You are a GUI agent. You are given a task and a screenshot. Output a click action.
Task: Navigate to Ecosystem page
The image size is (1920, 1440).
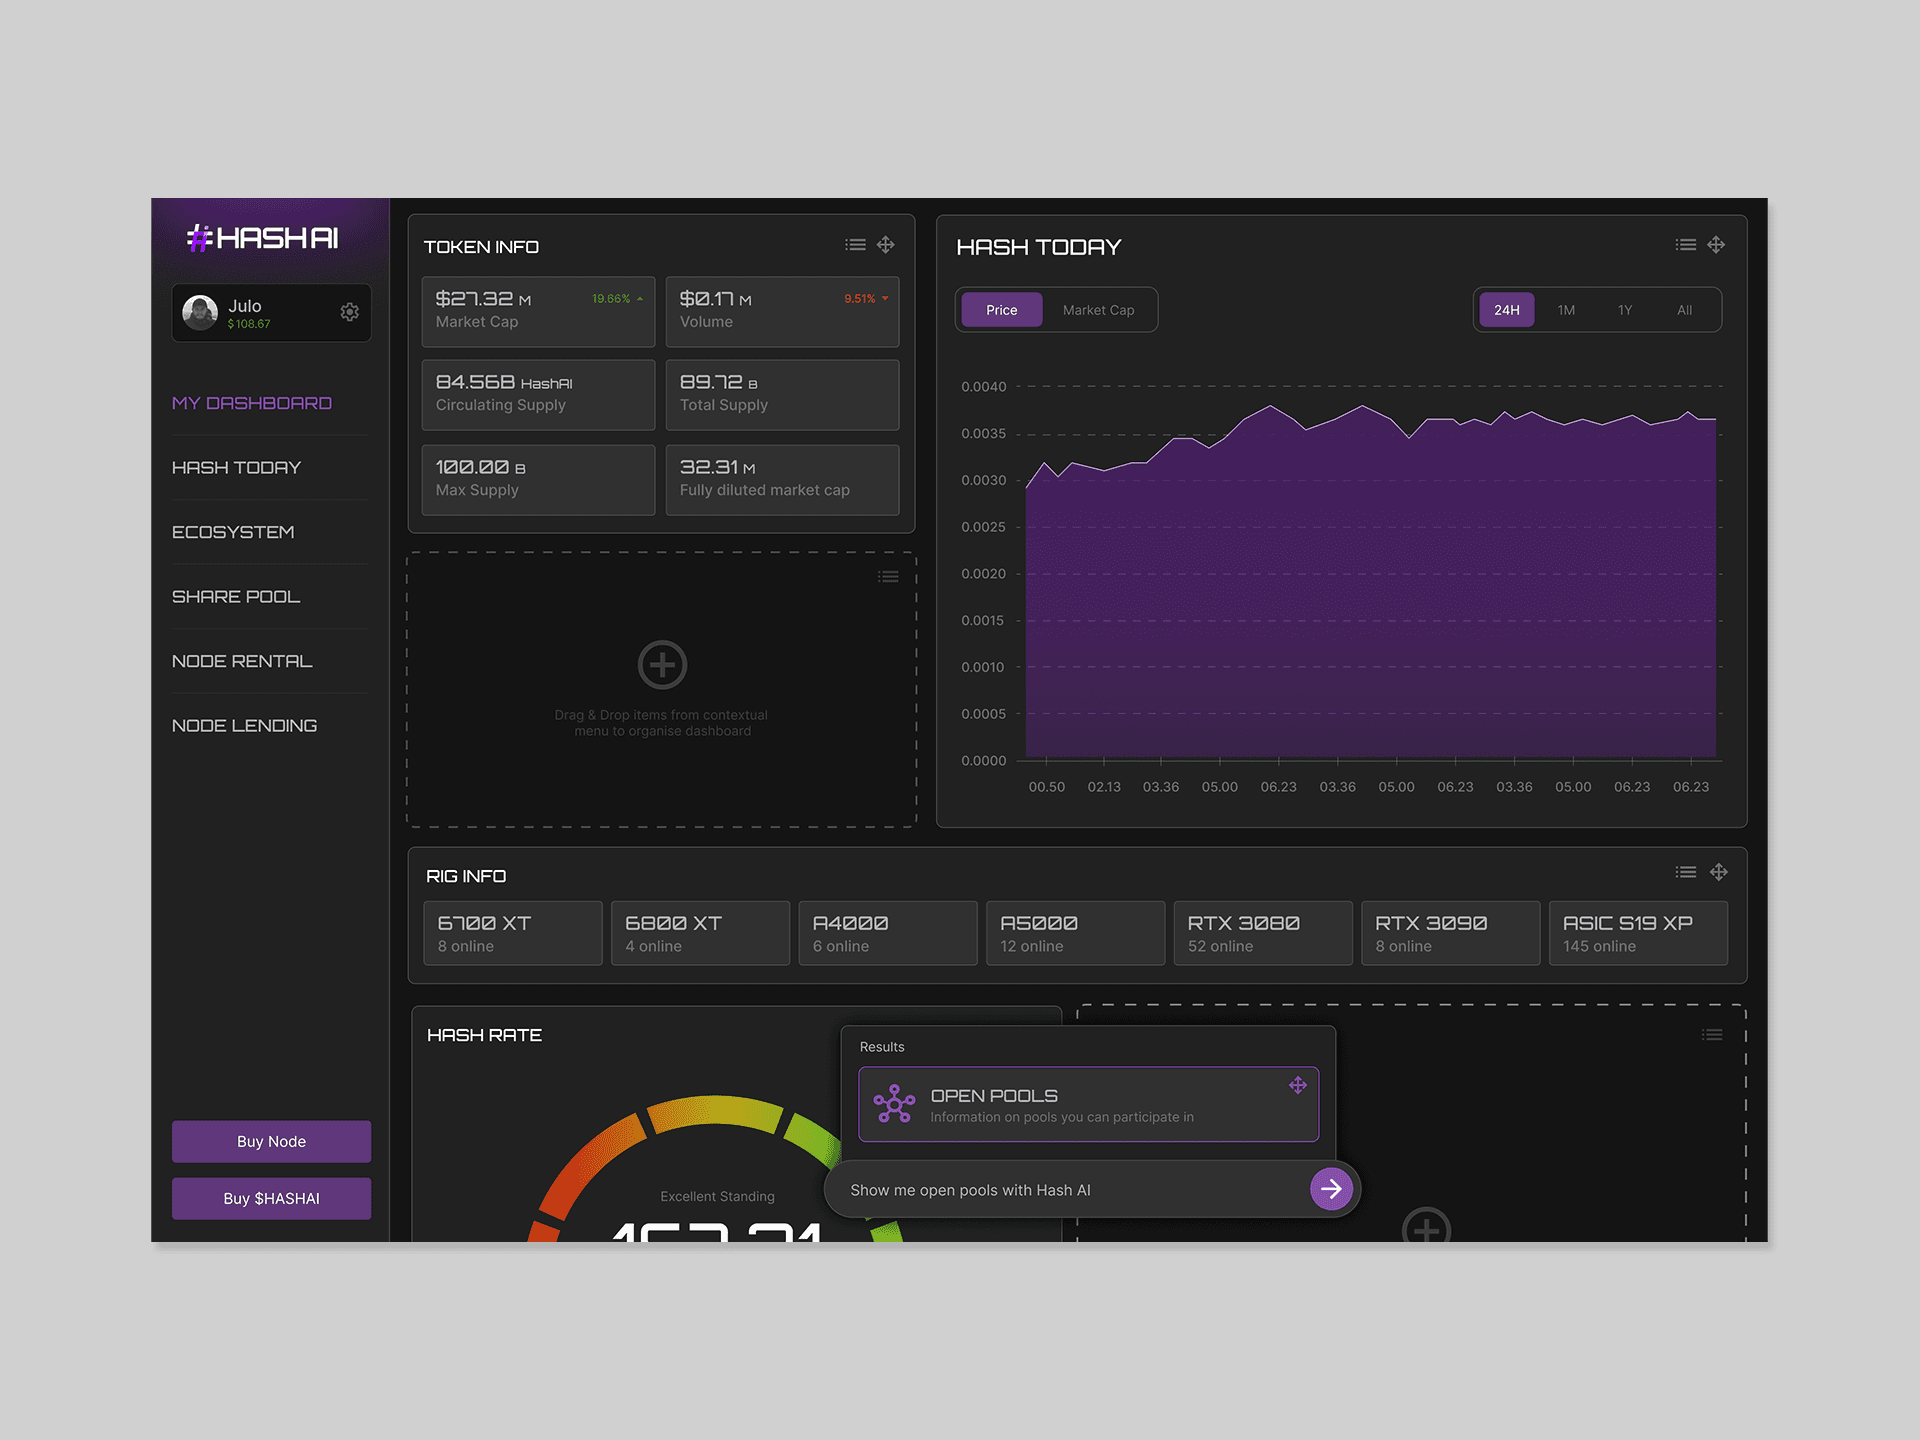point(233,532)
